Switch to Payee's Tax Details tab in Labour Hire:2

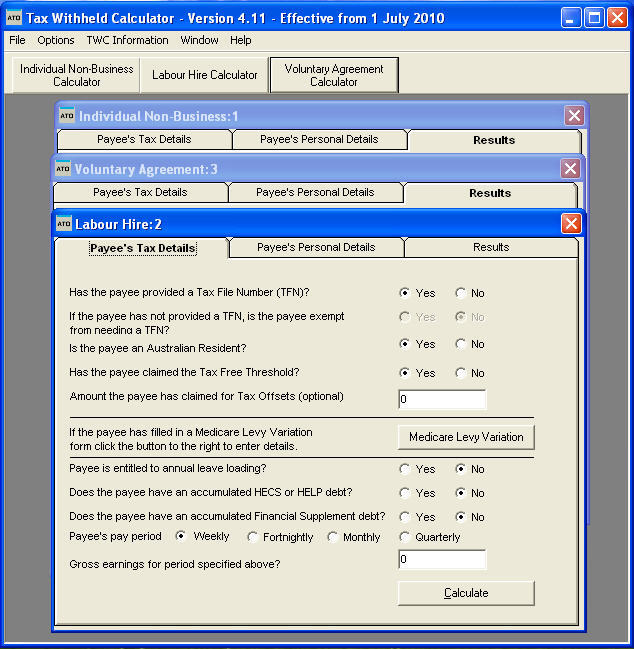(x=143, y=248)
